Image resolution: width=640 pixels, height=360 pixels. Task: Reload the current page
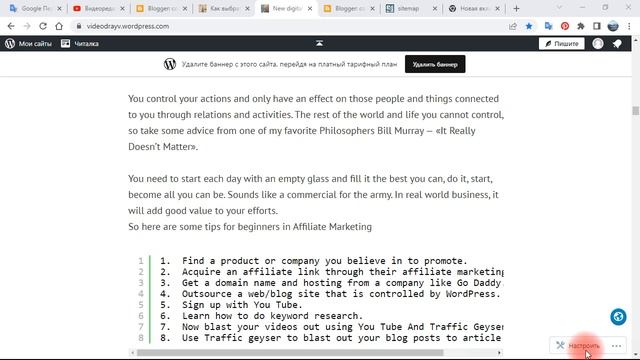43,26
